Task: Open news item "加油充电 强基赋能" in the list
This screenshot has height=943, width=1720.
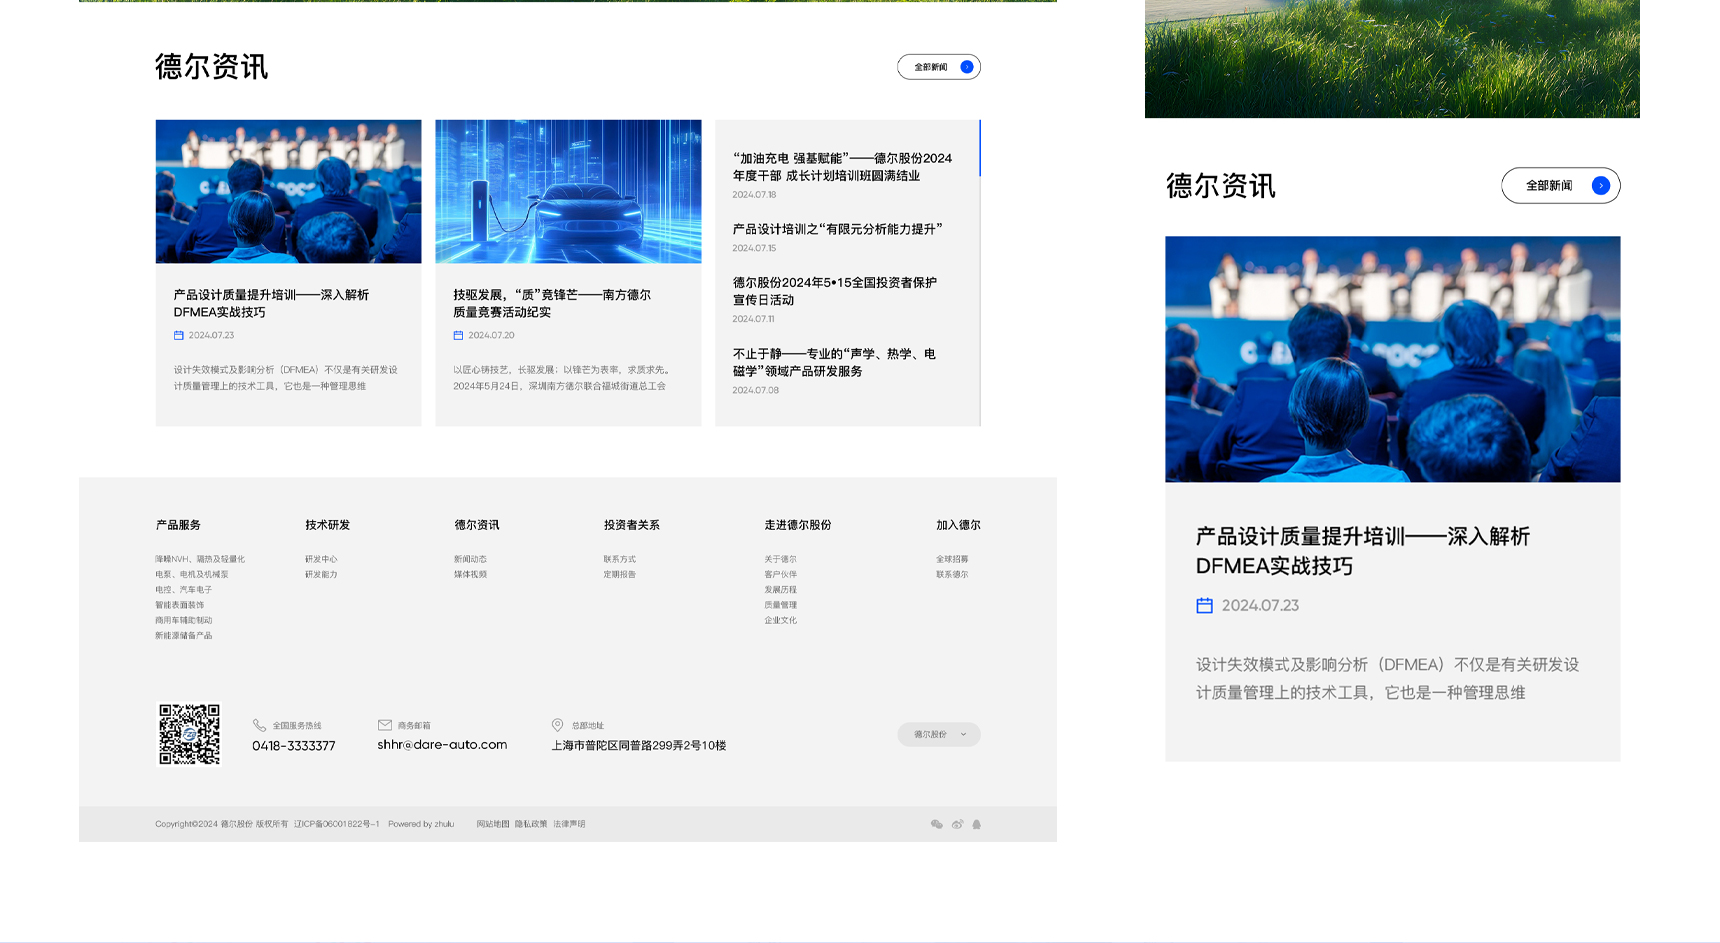Action: 842,167
